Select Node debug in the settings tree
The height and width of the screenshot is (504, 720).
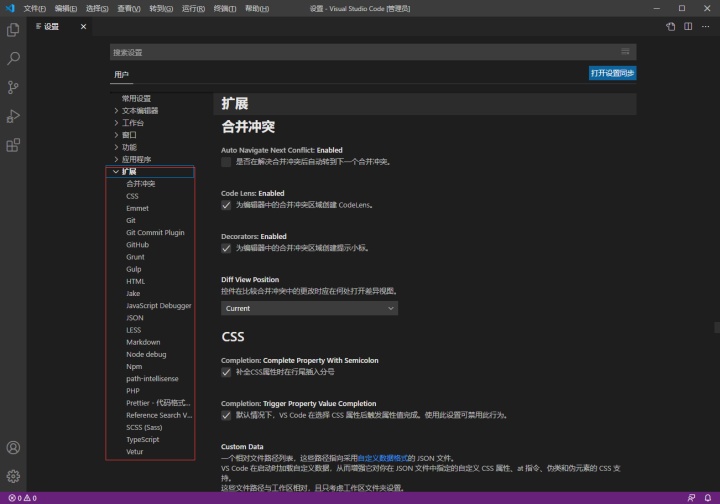point(146,354)
